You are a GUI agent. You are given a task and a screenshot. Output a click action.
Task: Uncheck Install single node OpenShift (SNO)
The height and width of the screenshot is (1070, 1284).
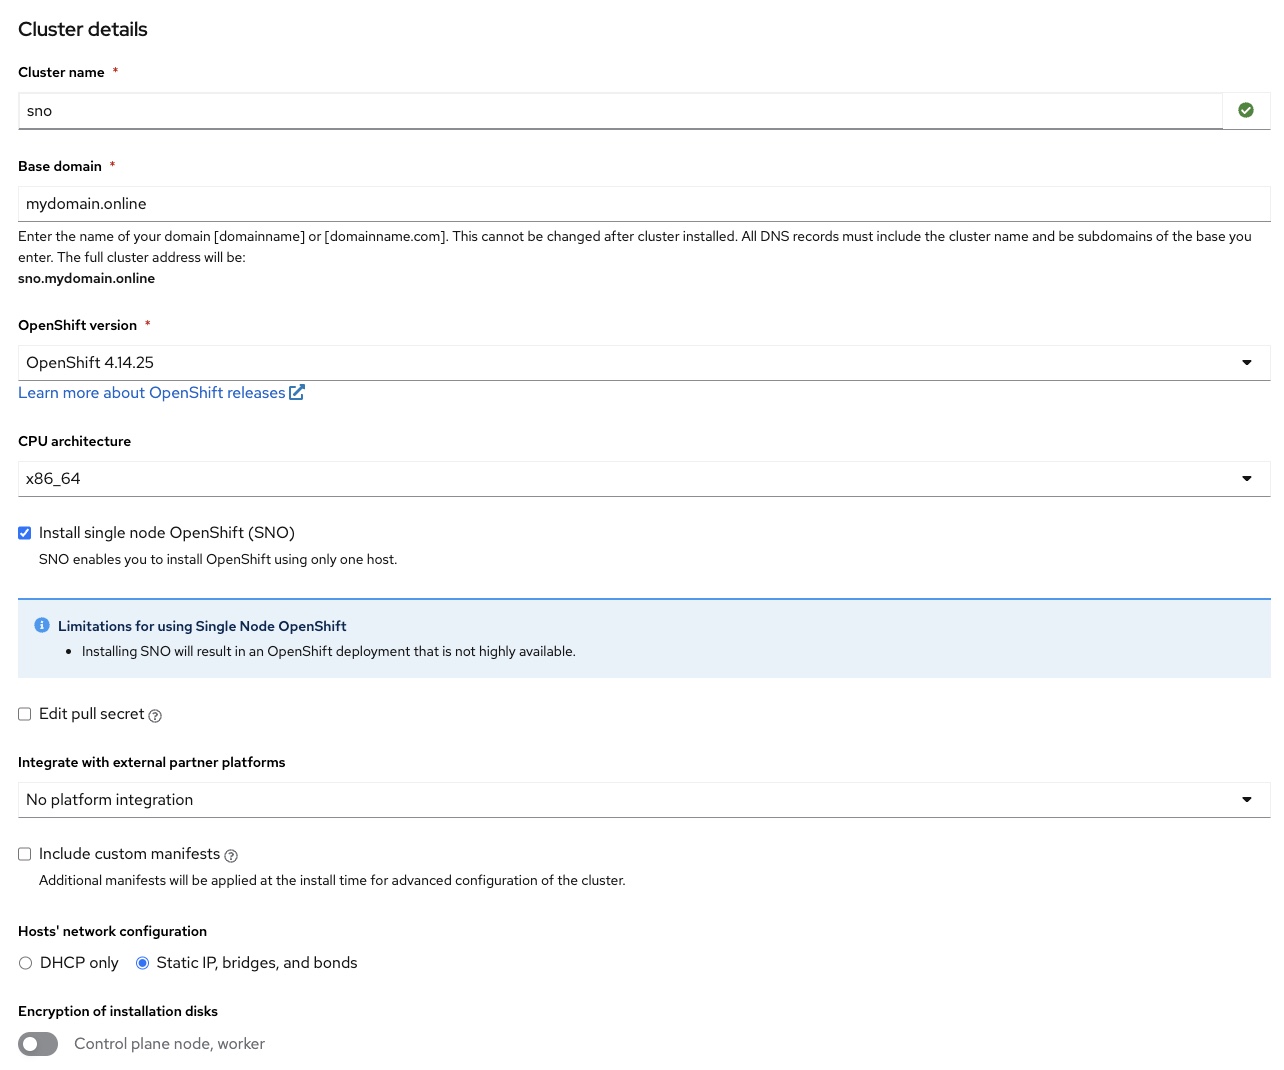(25, 533)
